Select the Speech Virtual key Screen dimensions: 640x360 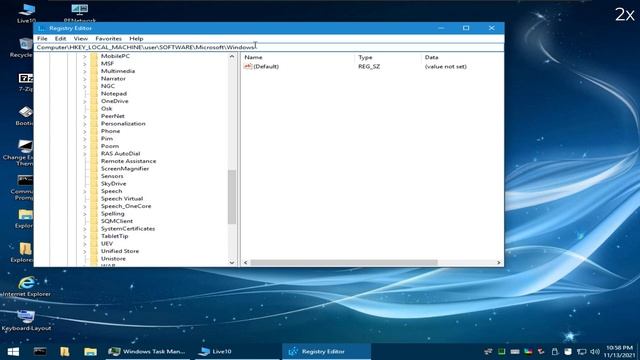[x=122, y=199]
